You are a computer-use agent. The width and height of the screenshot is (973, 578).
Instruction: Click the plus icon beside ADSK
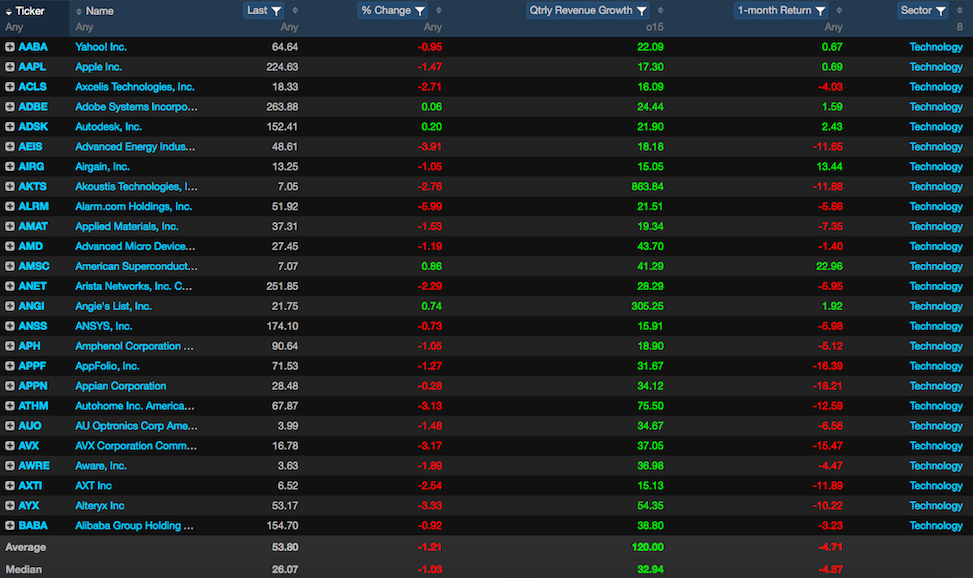[10, 127]
